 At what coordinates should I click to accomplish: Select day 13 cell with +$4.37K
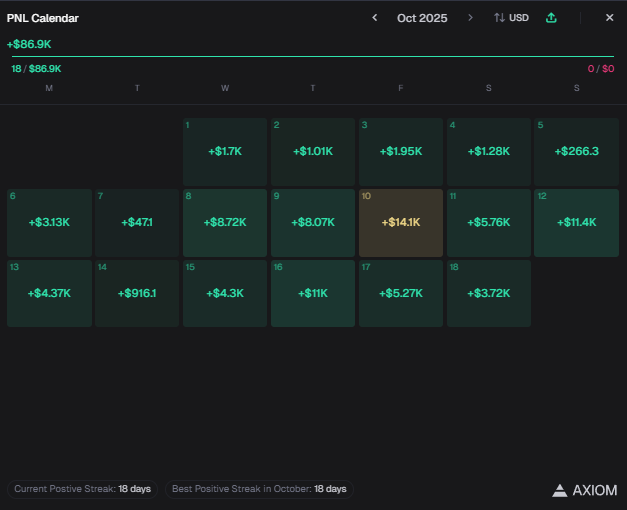49,293
